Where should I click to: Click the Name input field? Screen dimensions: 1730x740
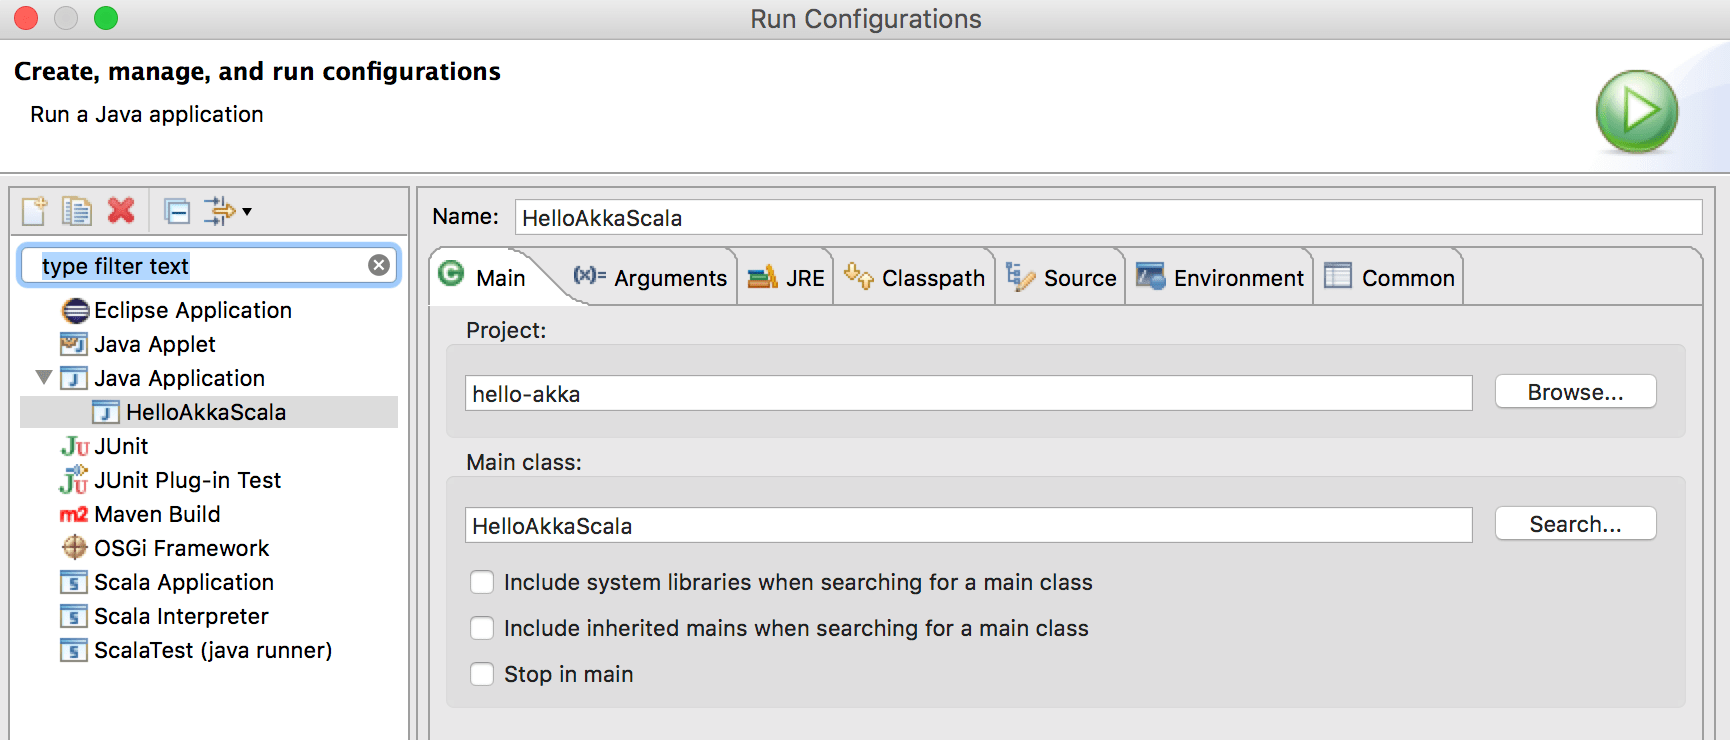[1108, 217]
